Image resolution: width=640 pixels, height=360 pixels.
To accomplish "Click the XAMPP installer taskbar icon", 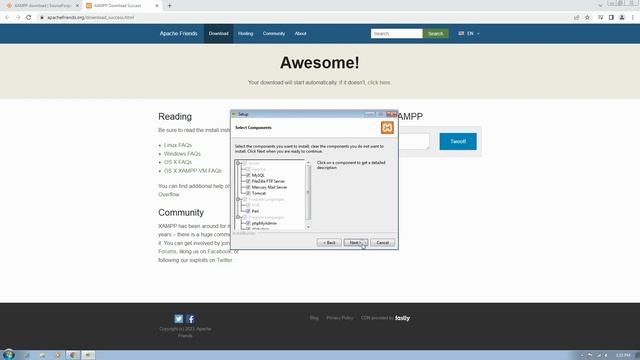I will [x=88, y=355].
